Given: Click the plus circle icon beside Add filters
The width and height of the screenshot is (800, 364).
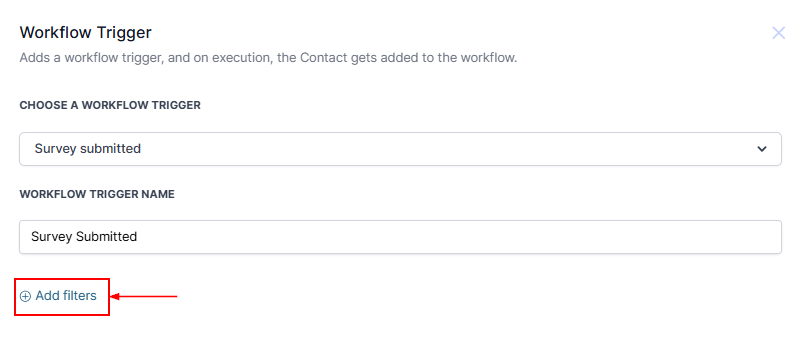Looking at the screenshot, I should tap(25, 296).
